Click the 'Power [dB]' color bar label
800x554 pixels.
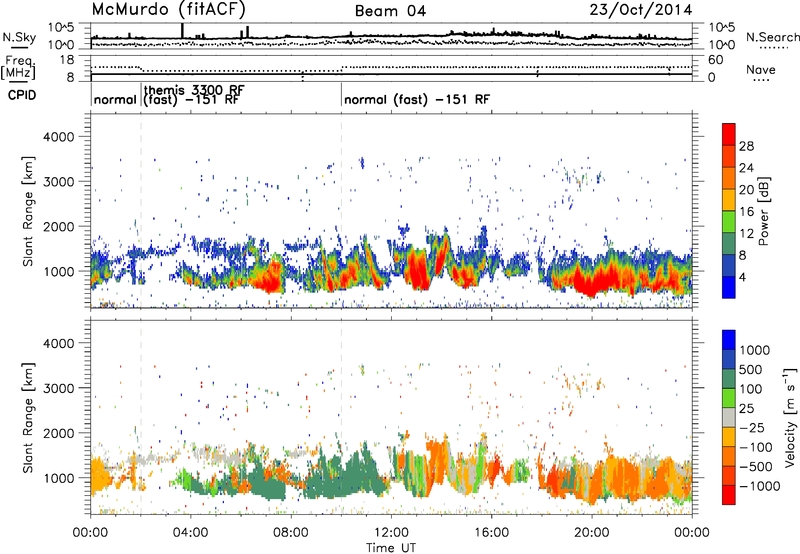[763, 211]
